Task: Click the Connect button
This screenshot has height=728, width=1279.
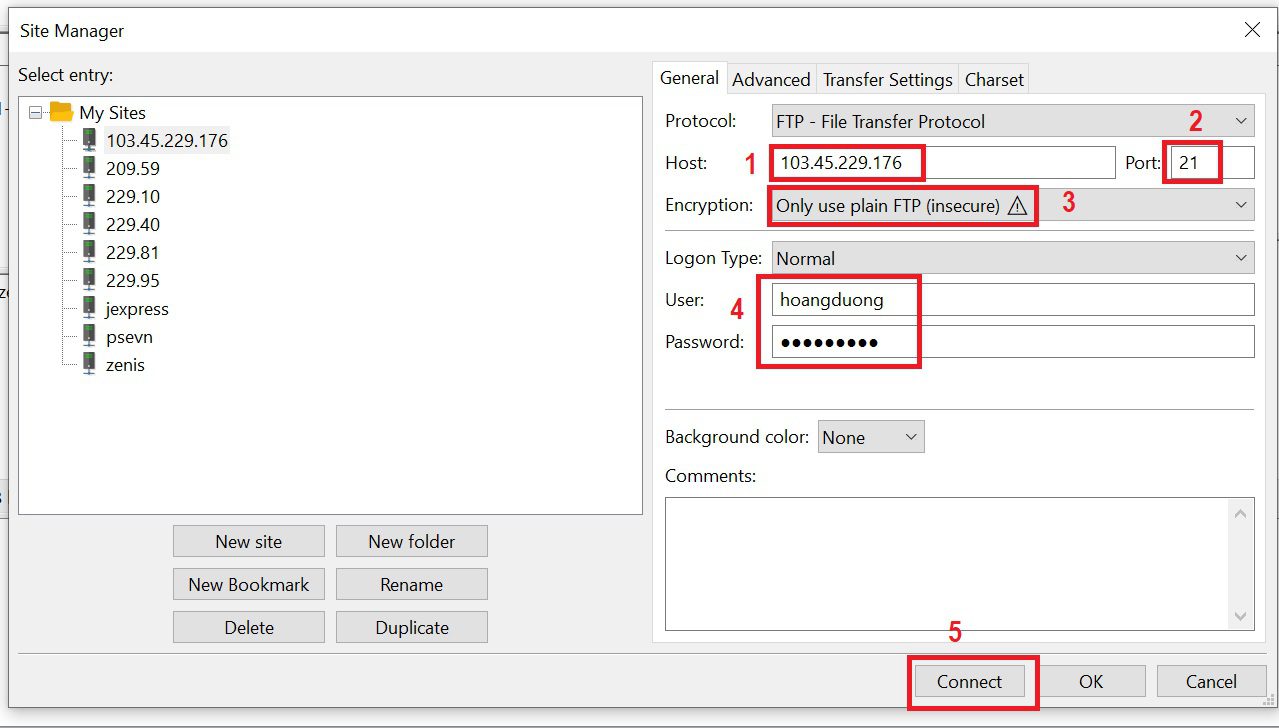Action: pos(969,681)
